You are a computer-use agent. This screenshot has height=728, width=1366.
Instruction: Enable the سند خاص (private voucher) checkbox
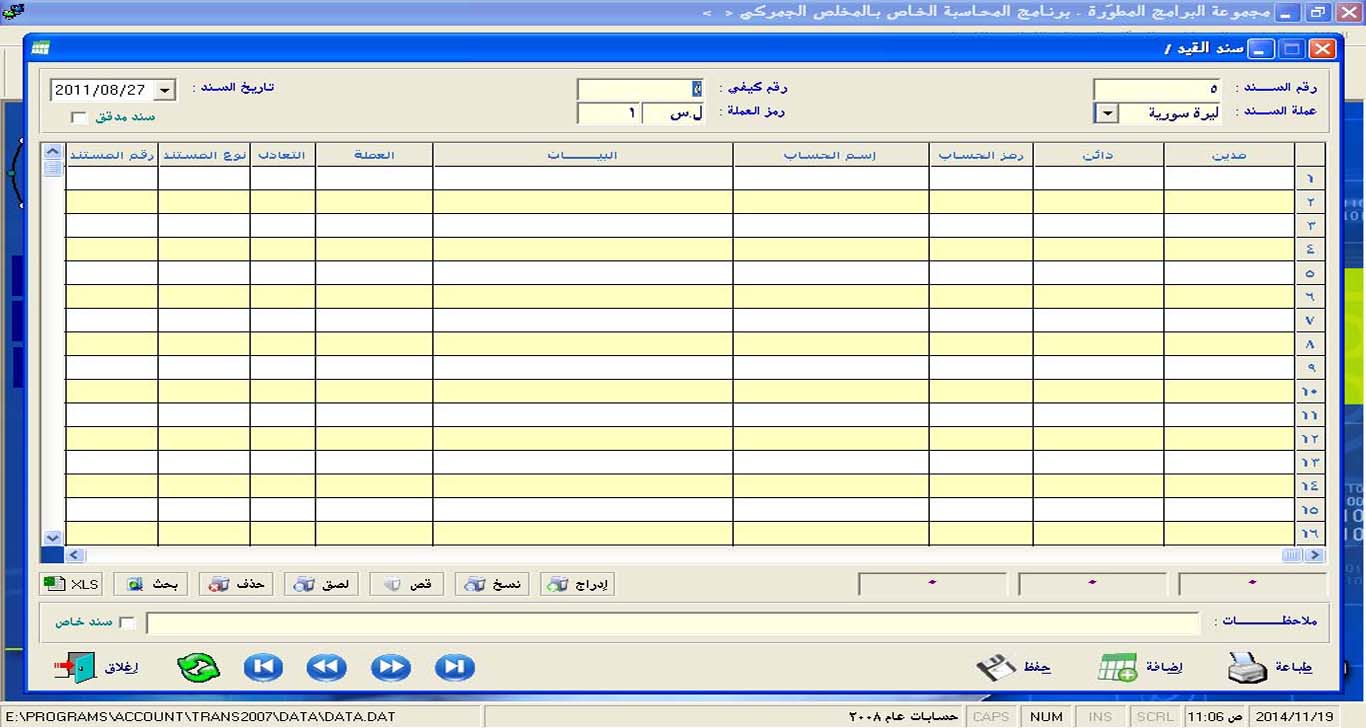[127, 623]
